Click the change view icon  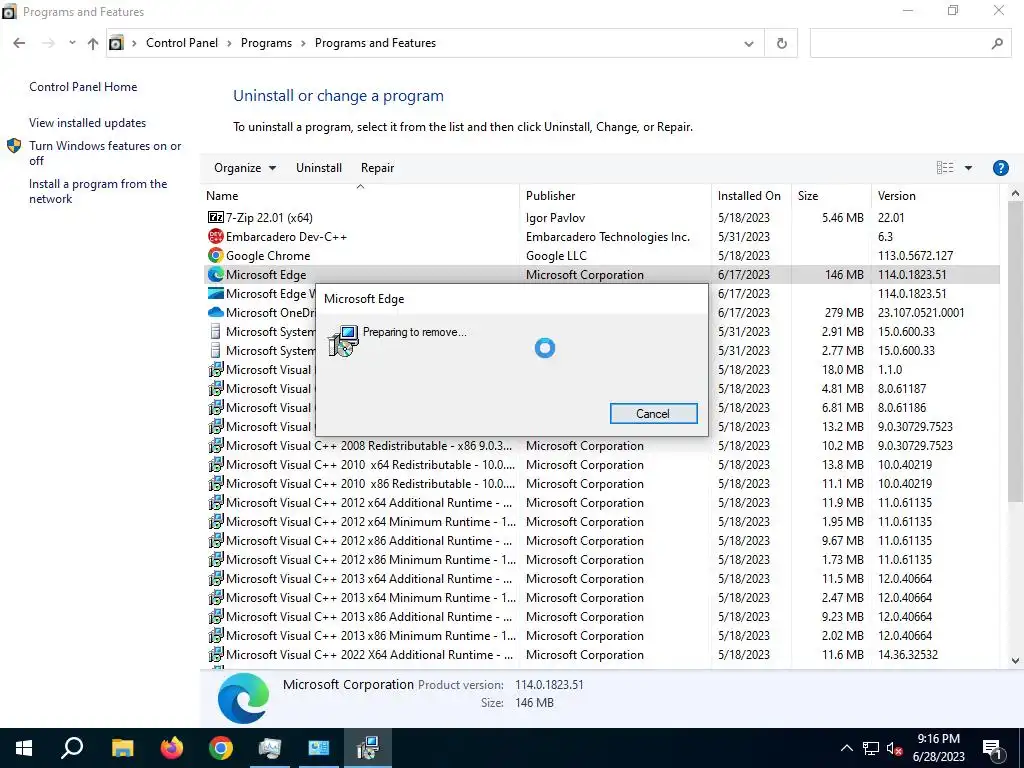944,168
